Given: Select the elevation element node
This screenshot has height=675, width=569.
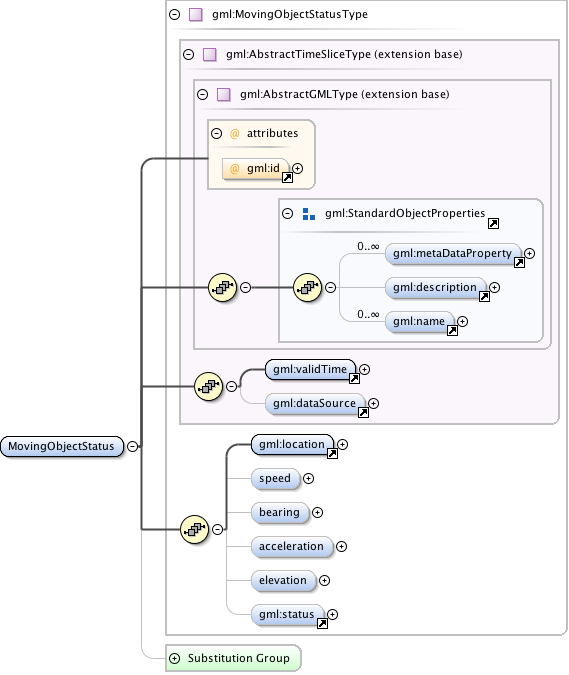Looking at the screenshot, I should click(283, 580).
